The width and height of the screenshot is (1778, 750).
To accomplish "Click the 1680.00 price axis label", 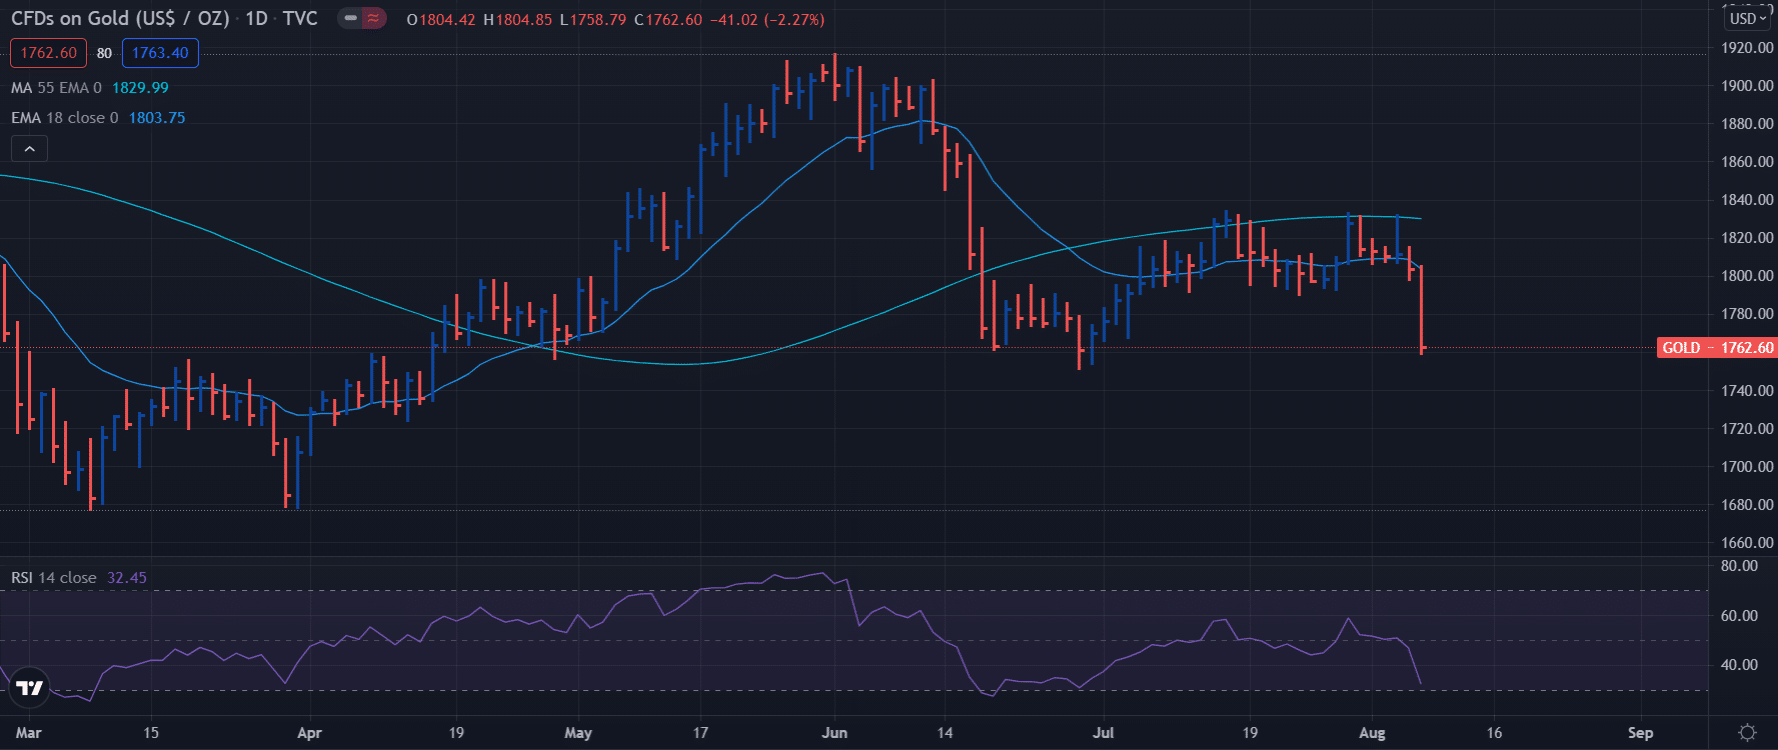I will point(1747,505).
